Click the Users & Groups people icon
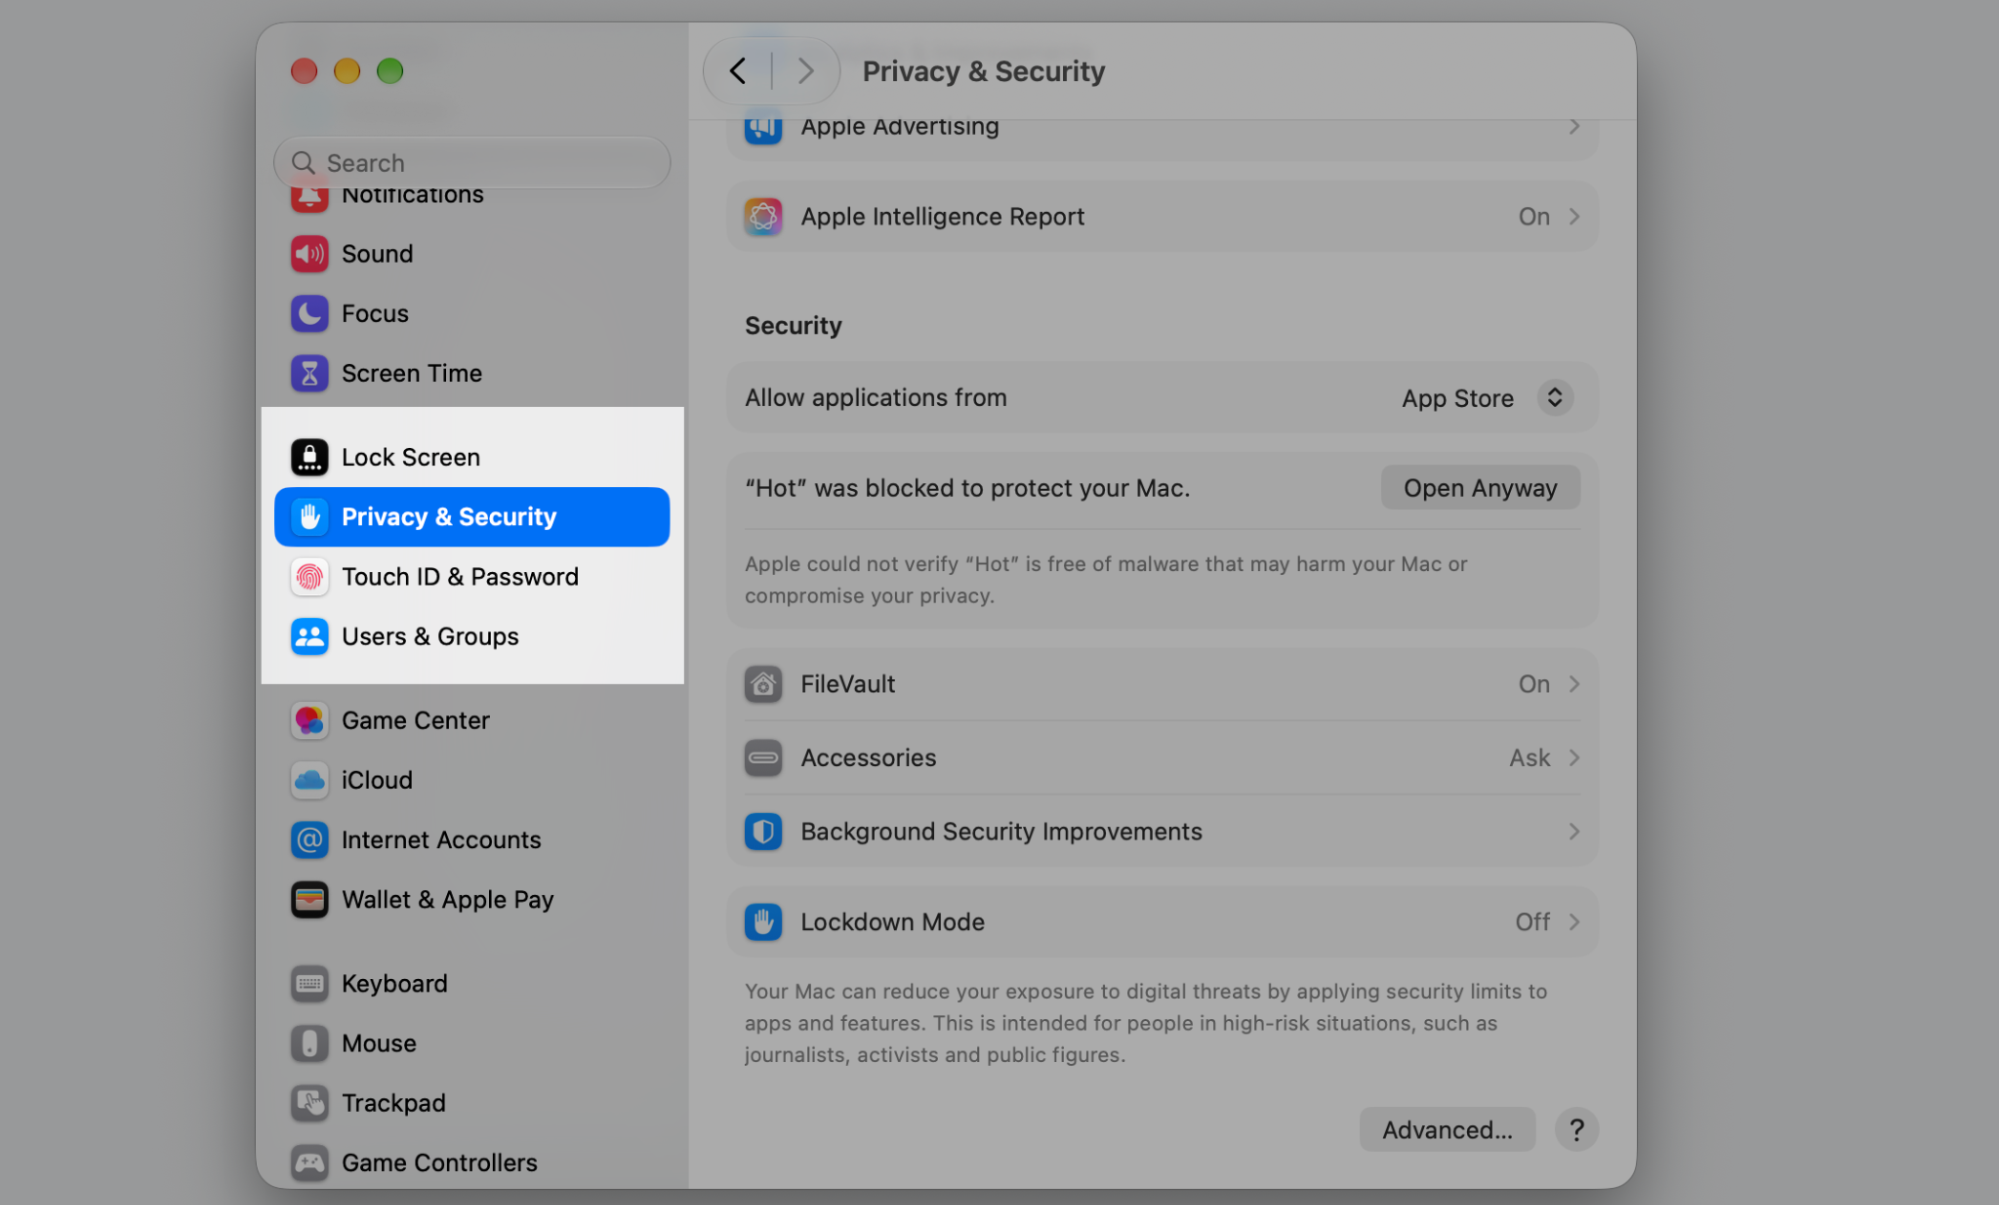 click(x=309, y=636)
